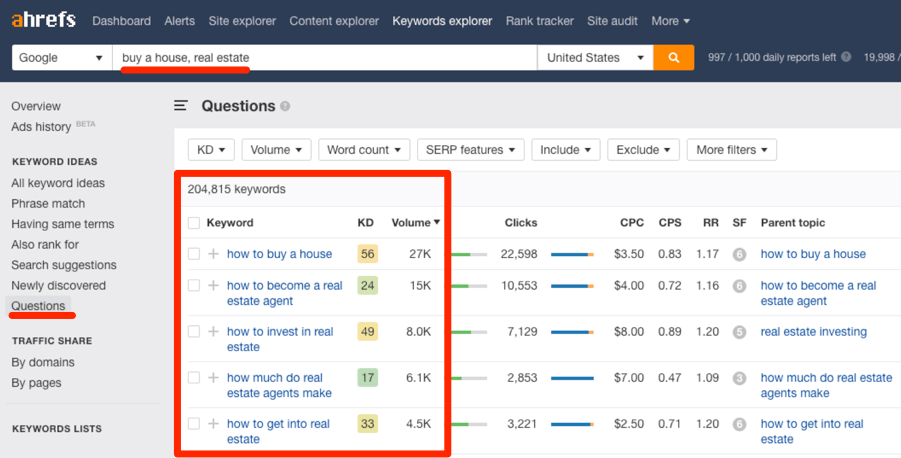Tick the select-all checkbox in Keyword header
The height and width of the screenshot is (458, 901).
coord(194,223)
